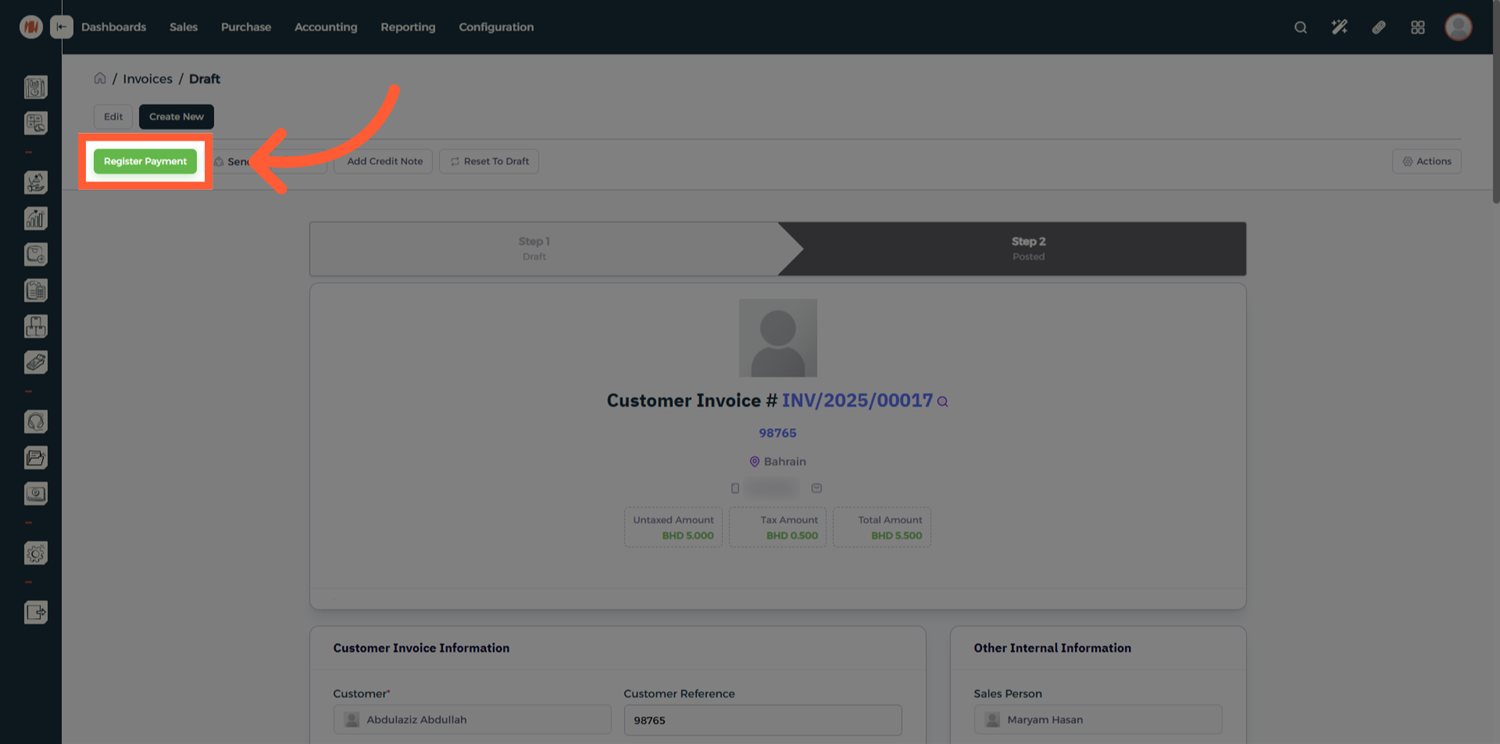Image resolution: width=1500 pixels, height=744 pixels.
Task: Click the search magnifier in top bar
Action: [x=1300, y=27]
